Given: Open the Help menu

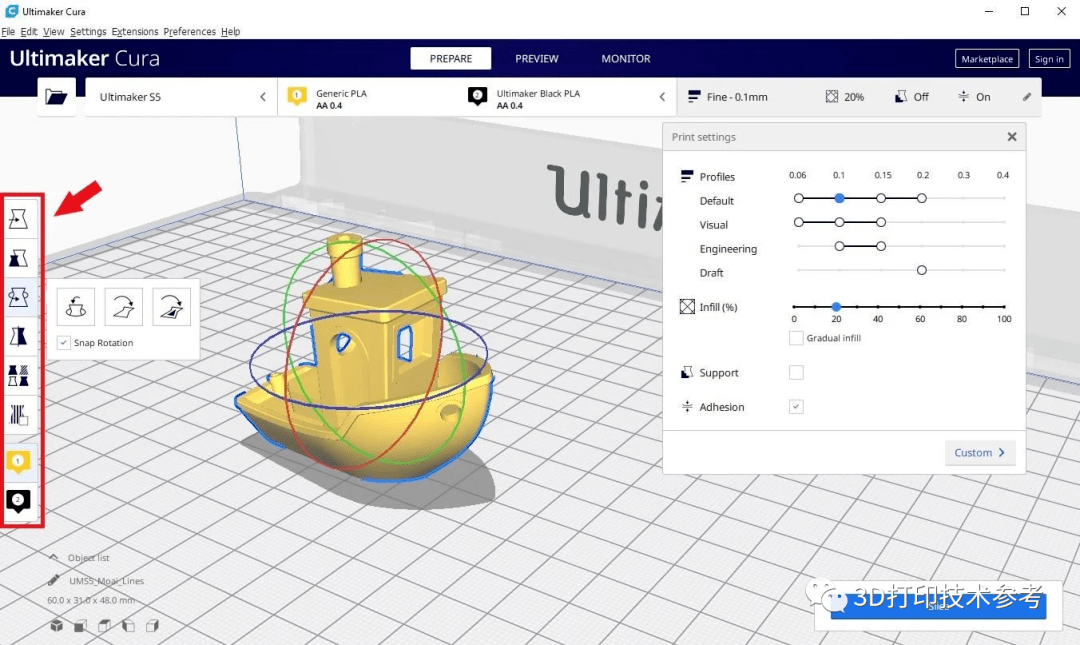Looking at the screenshot, I should [231, 32].
